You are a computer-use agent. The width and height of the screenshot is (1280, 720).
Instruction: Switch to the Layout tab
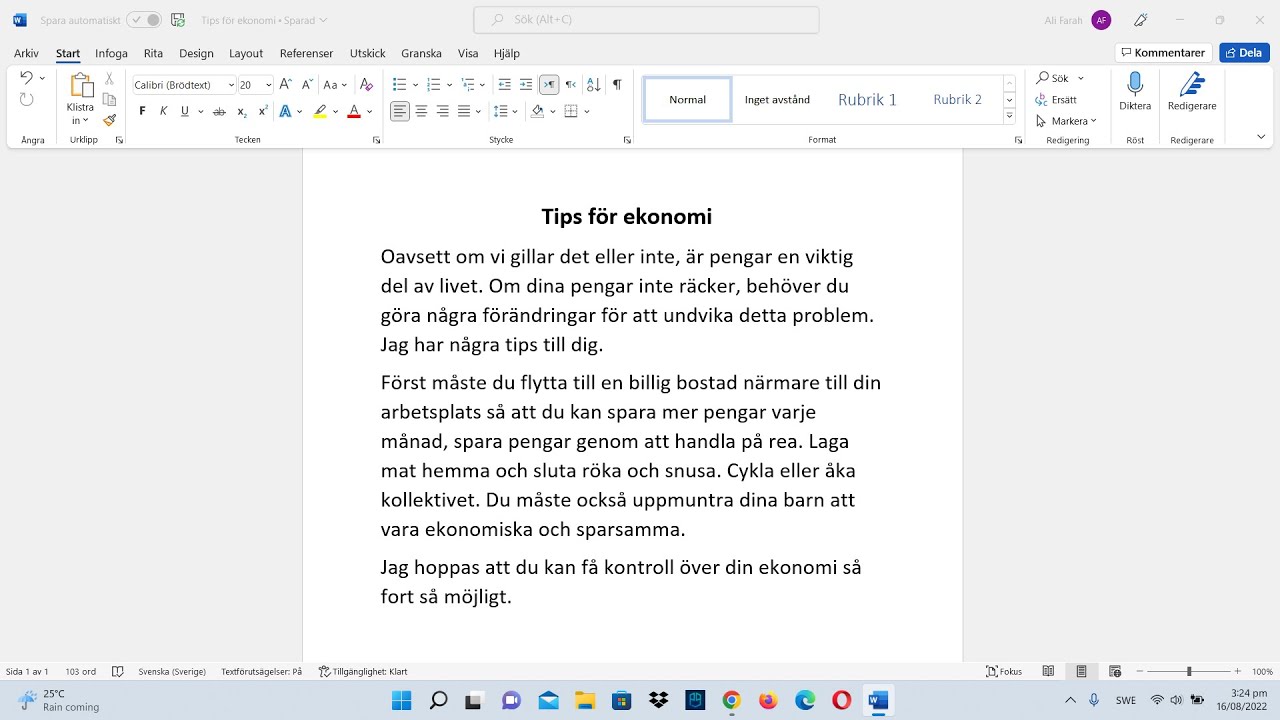(x=246, y=54)
